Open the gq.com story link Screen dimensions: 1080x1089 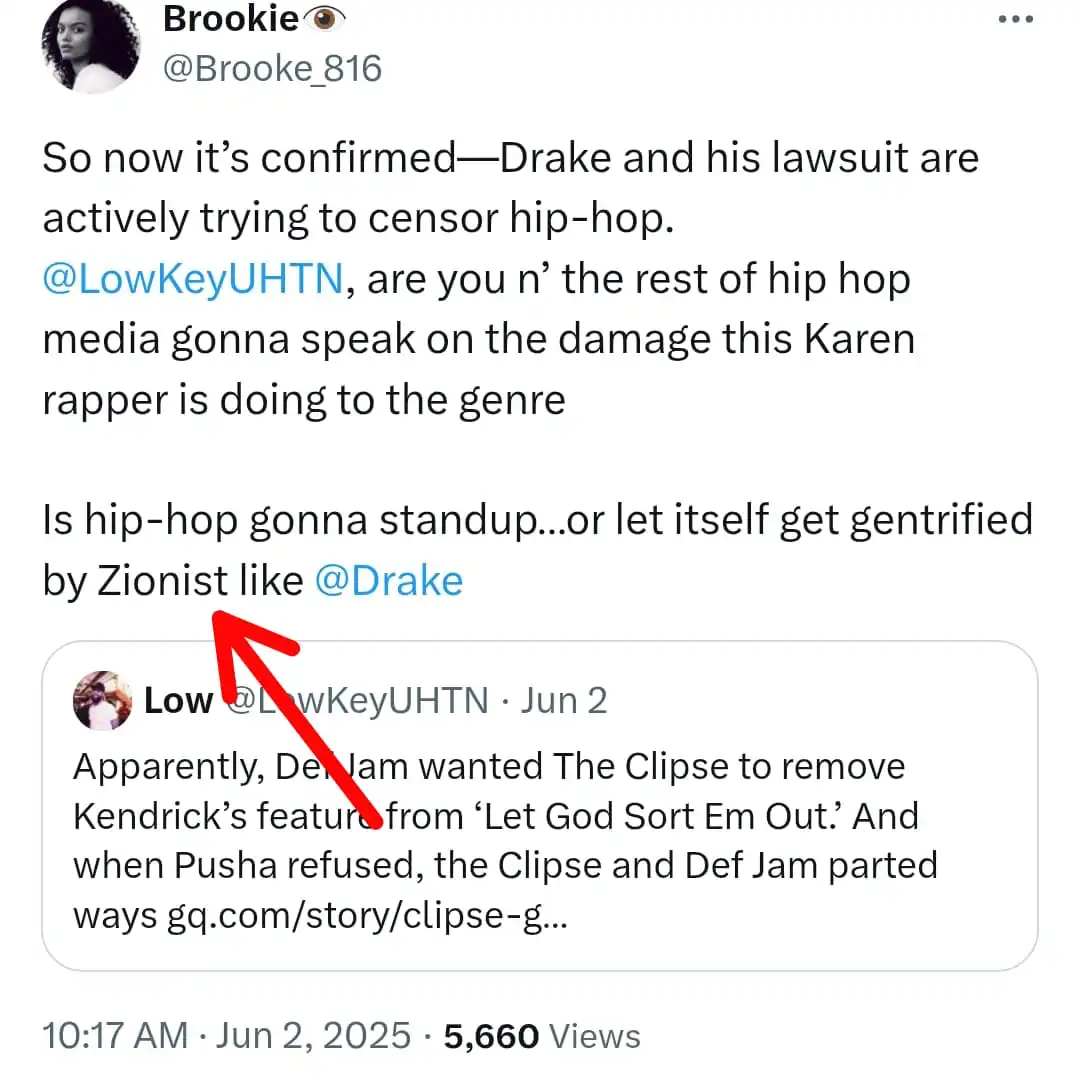[x=368, y=916]
